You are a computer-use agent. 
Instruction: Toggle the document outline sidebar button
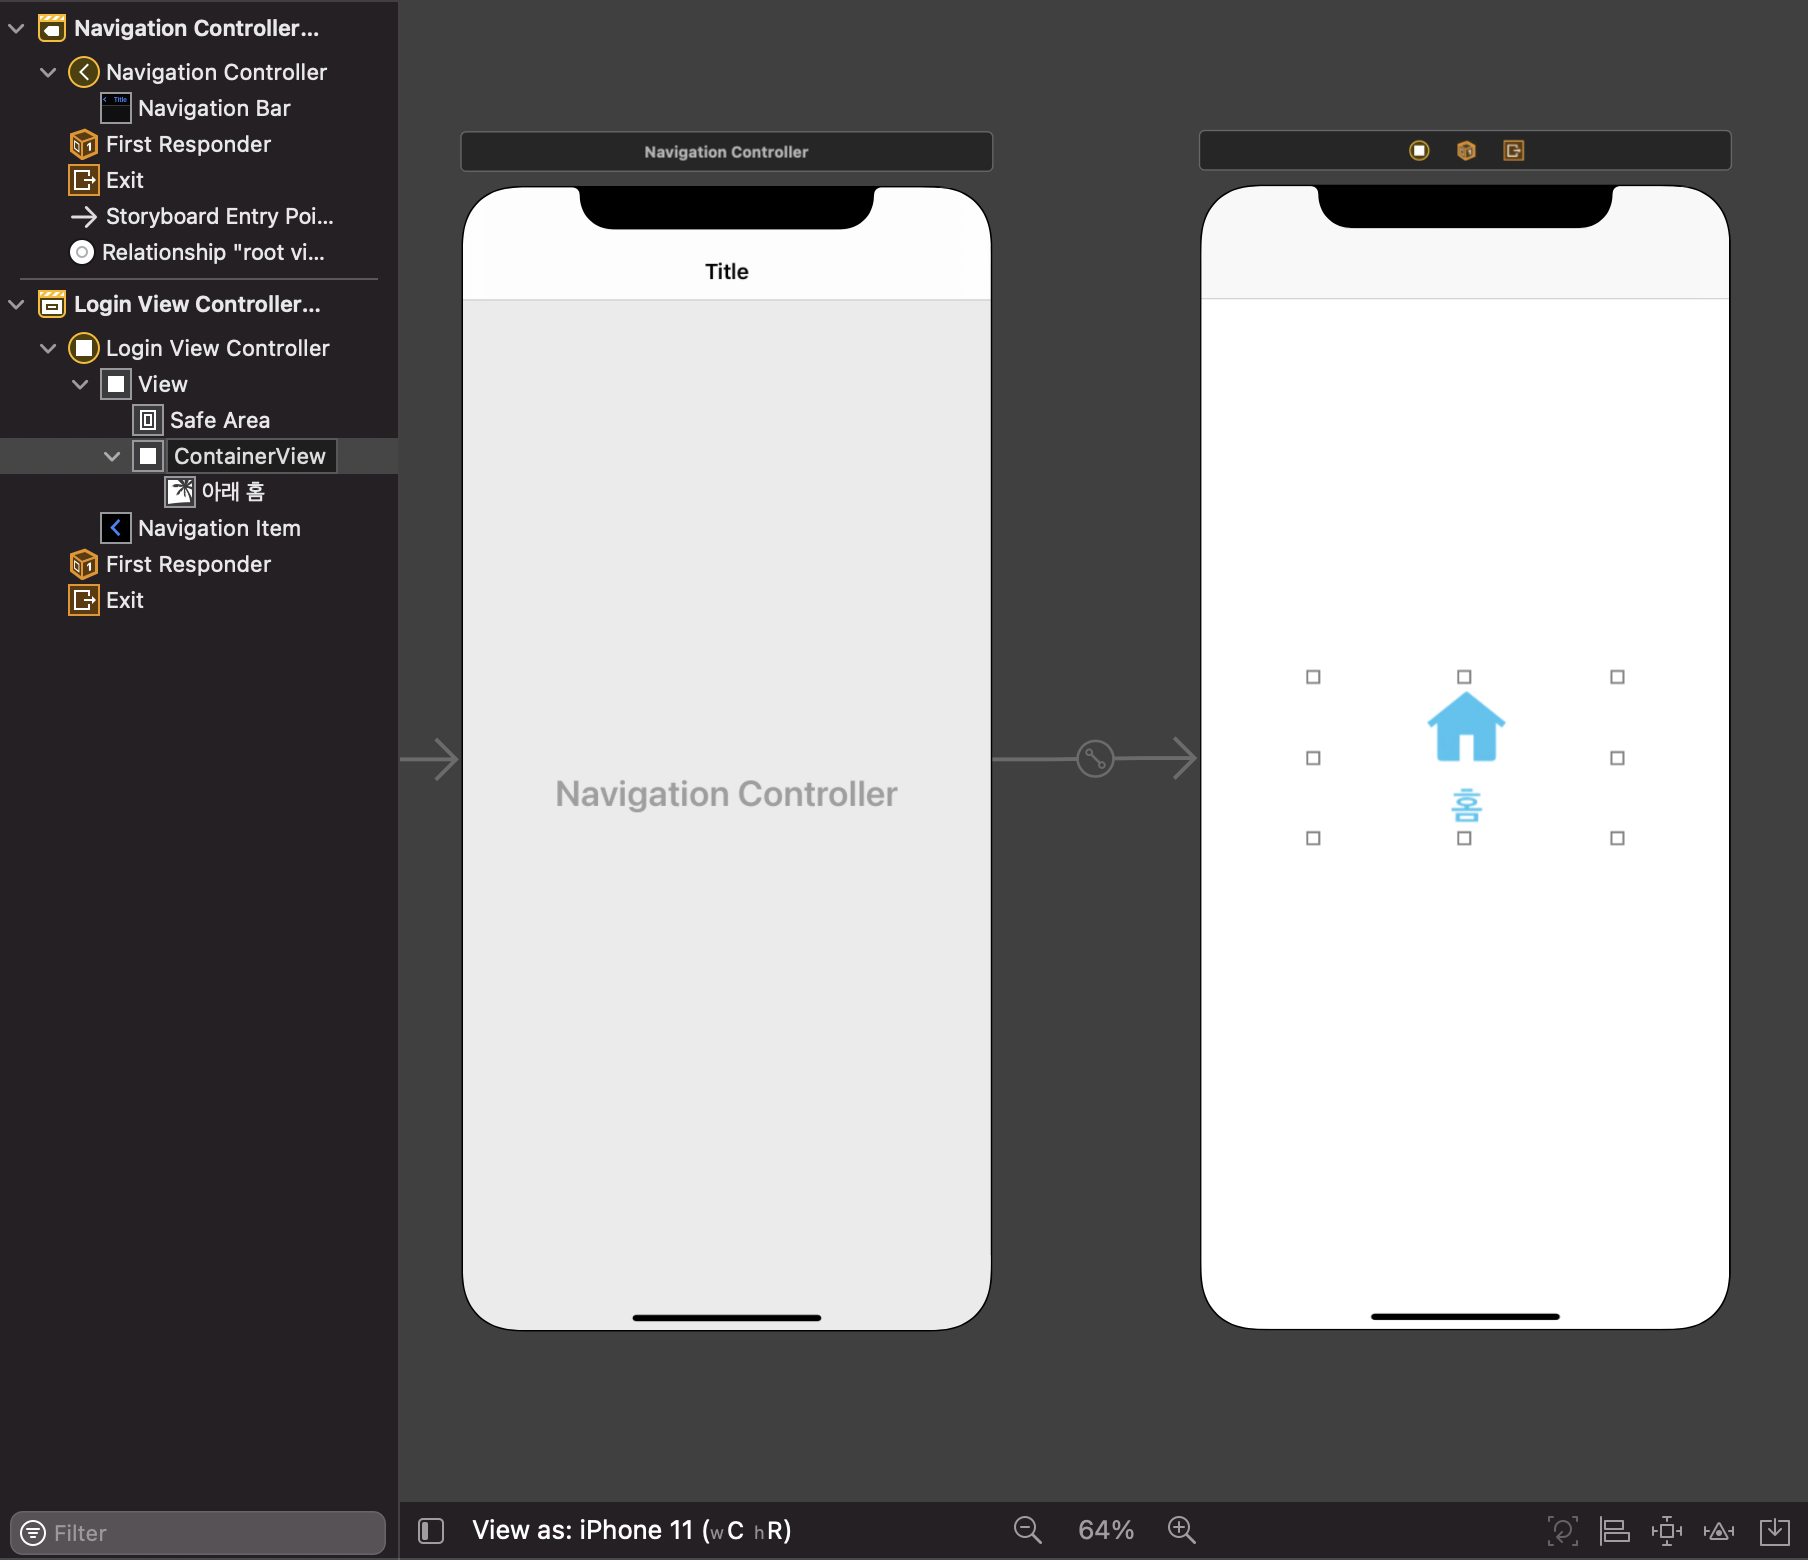click(431, 1530)
